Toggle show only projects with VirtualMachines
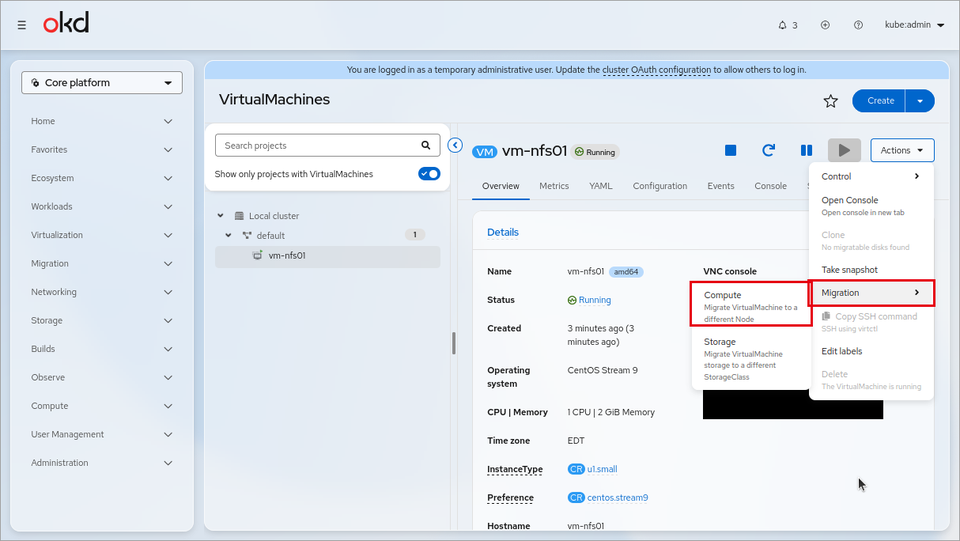 [x=429, y=174]
